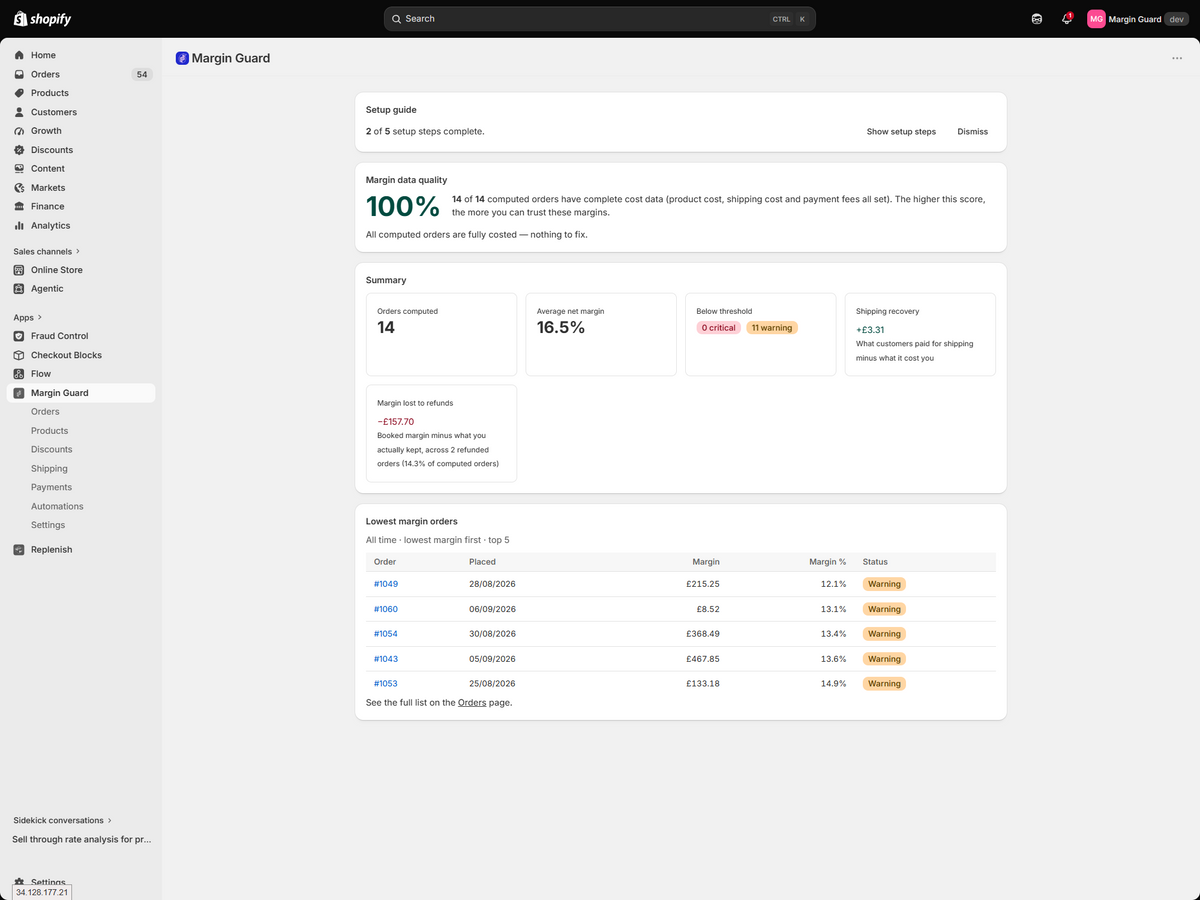This screenshot has width=1200, height=900.
Task: Open Margin Guard Settings subpage
Action: pos(48,525)
